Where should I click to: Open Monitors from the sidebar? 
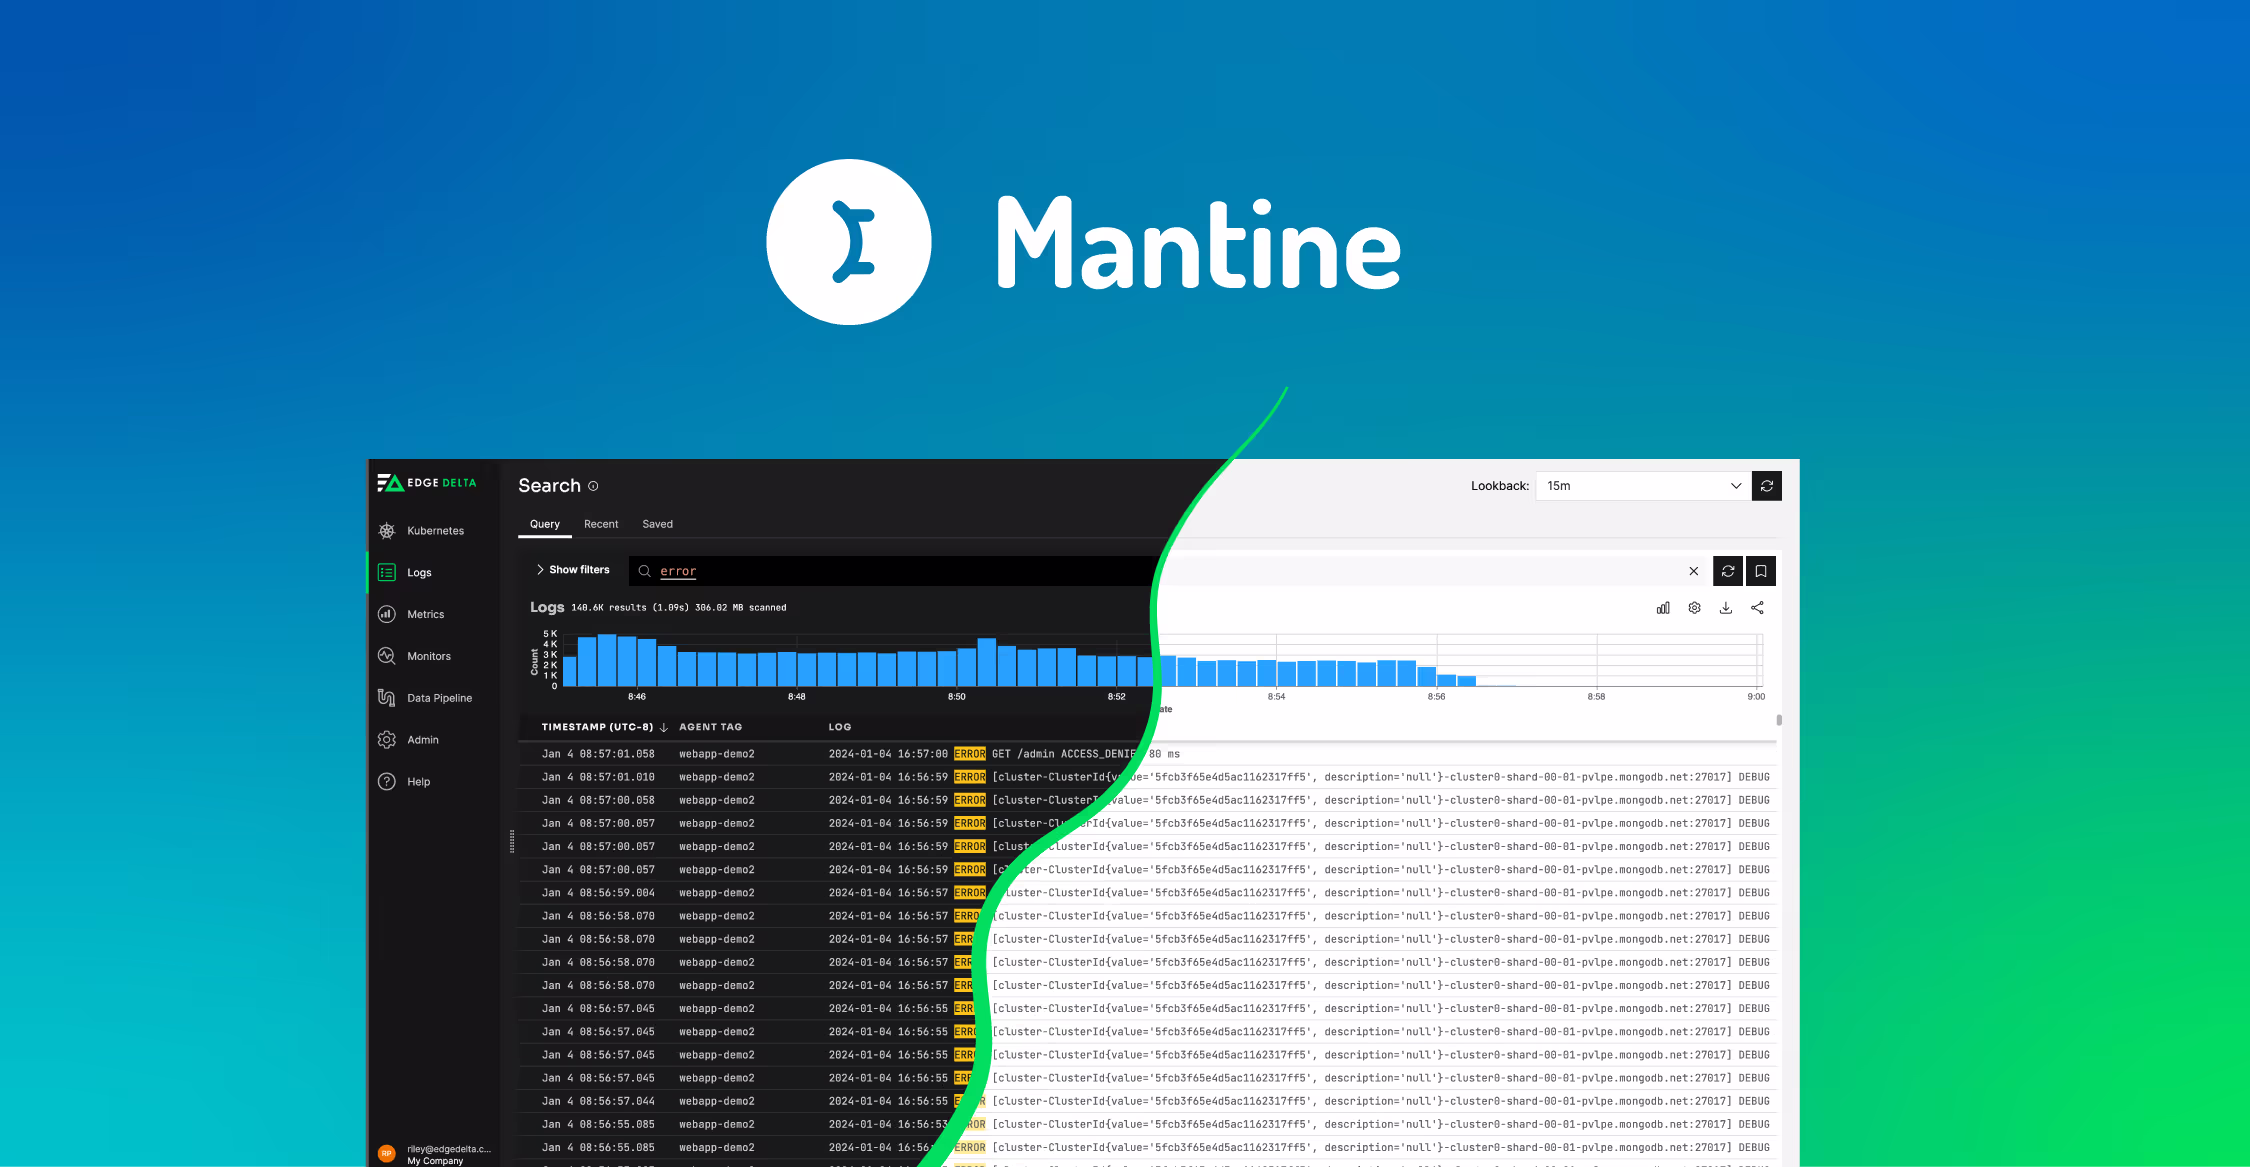[x=428, y=656]
